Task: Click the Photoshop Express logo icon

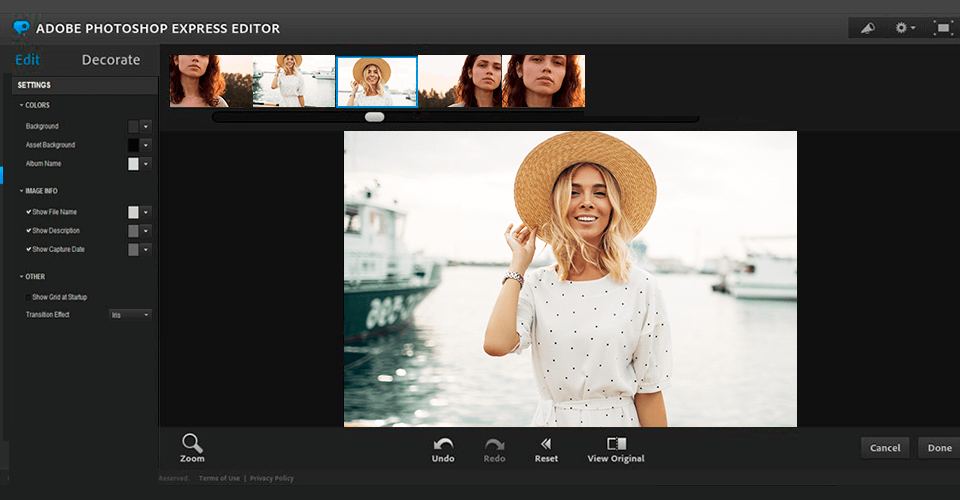Action: point(21,28)
